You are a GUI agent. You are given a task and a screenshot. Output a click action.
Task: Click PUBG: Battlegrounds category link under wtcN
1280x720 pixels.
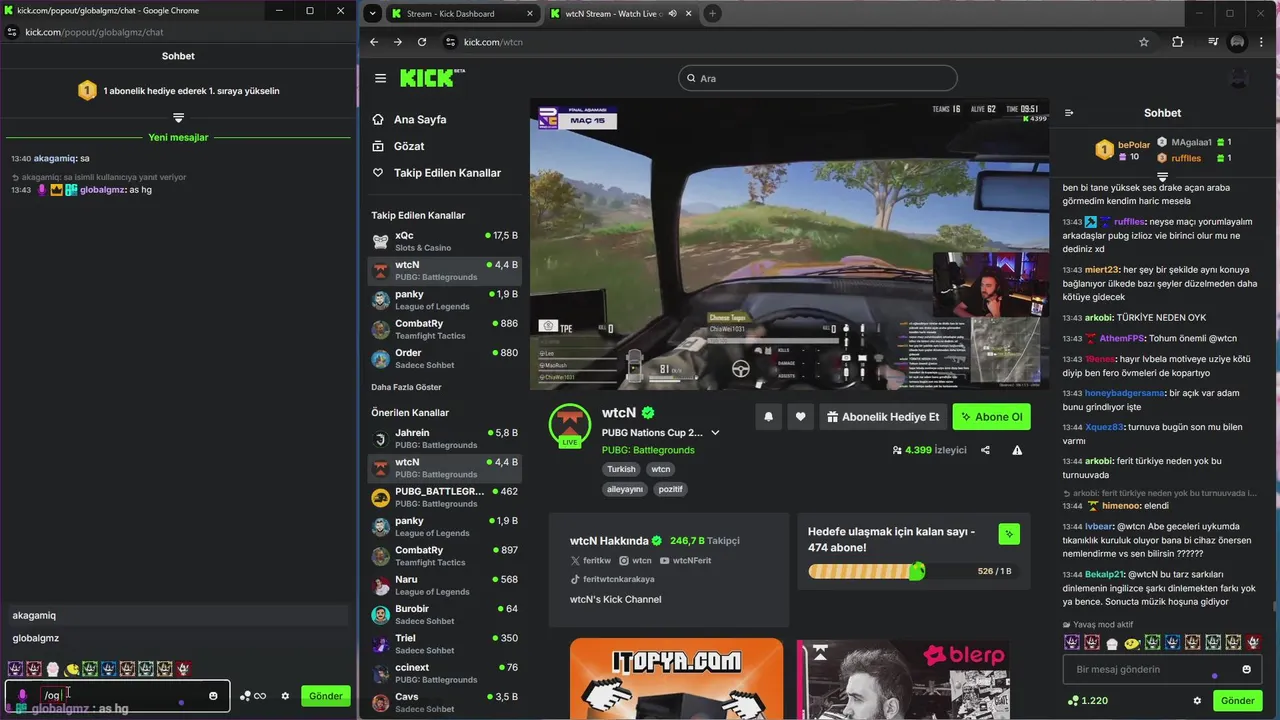coord(648,450)
